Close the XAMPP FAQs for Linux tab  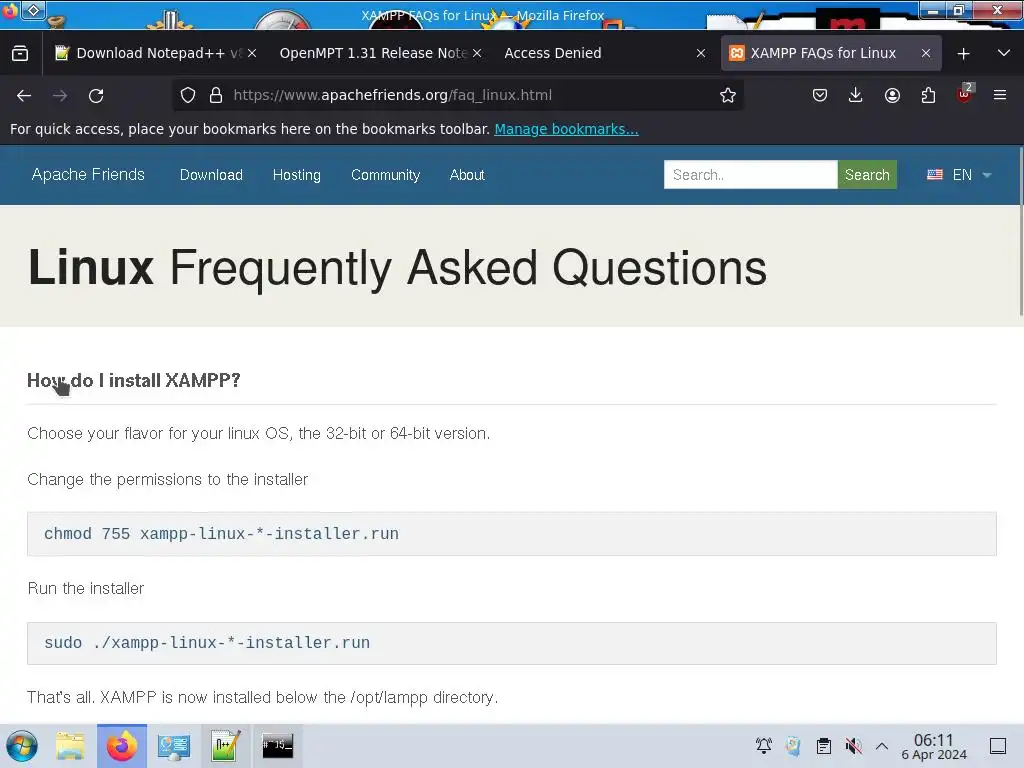[x=926, y=53]
